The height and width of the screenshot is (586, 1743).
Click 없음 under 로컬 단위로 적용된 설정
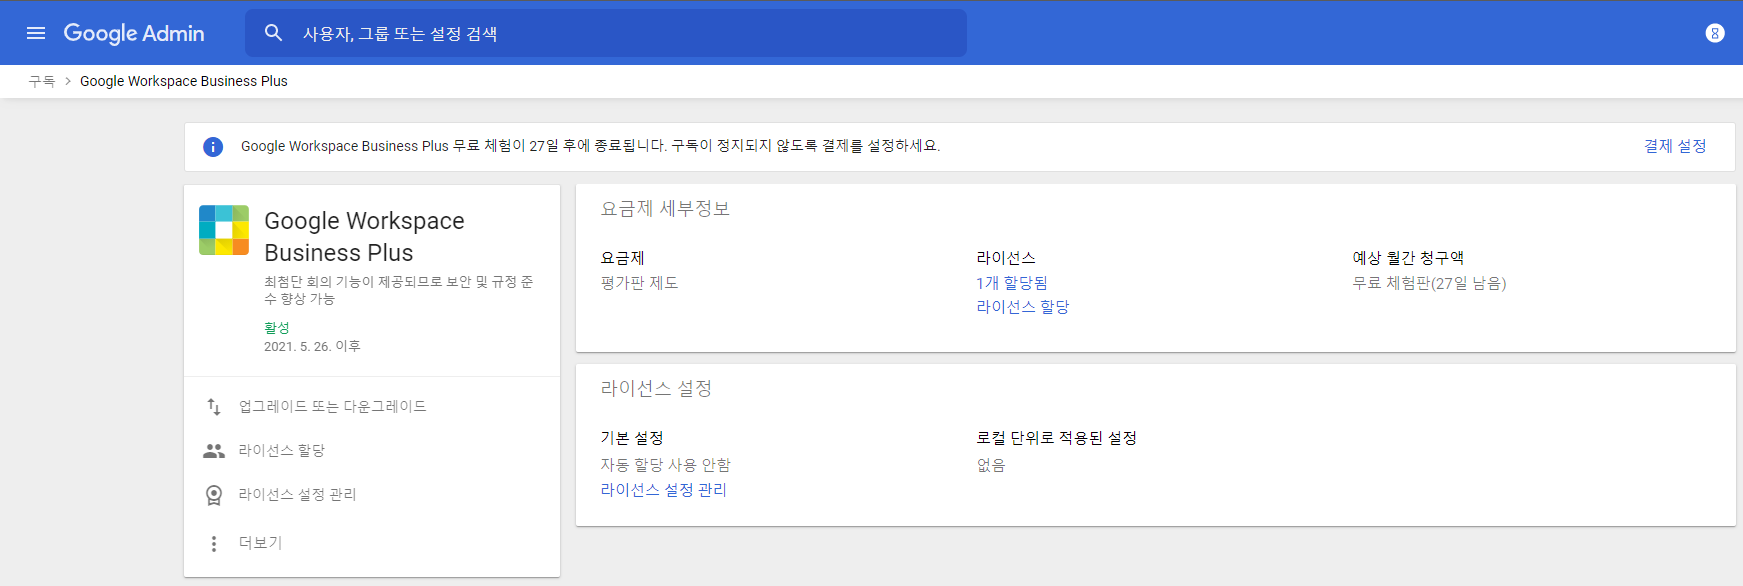point(991,465)
